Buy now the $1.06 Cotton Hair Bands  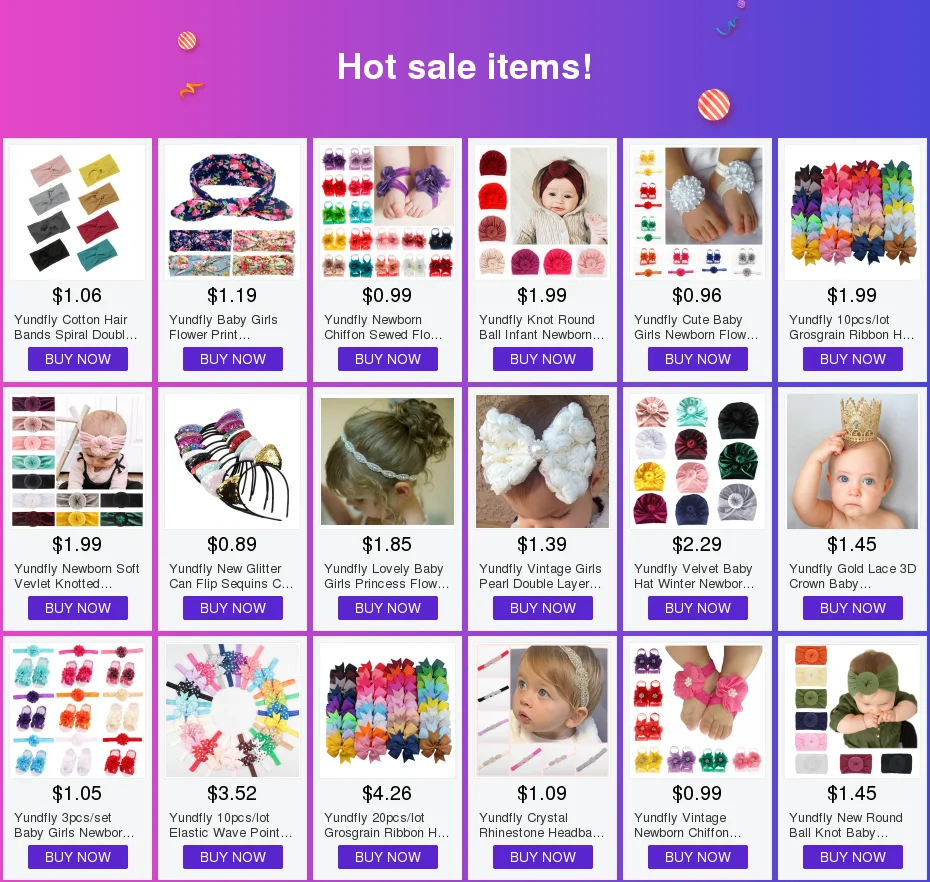click(78, 359)
